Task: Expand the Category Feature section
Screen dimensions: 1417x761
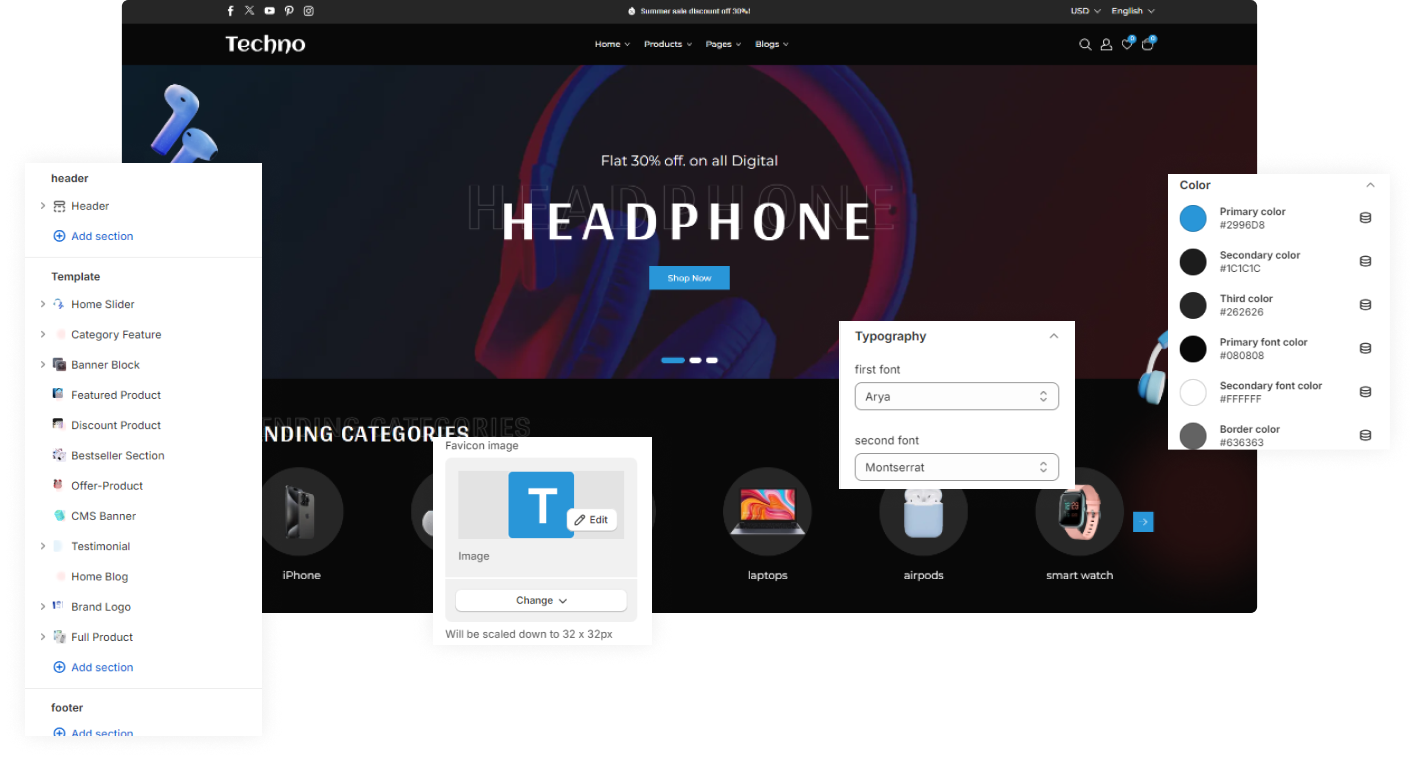Action: [x=43, y=334]
